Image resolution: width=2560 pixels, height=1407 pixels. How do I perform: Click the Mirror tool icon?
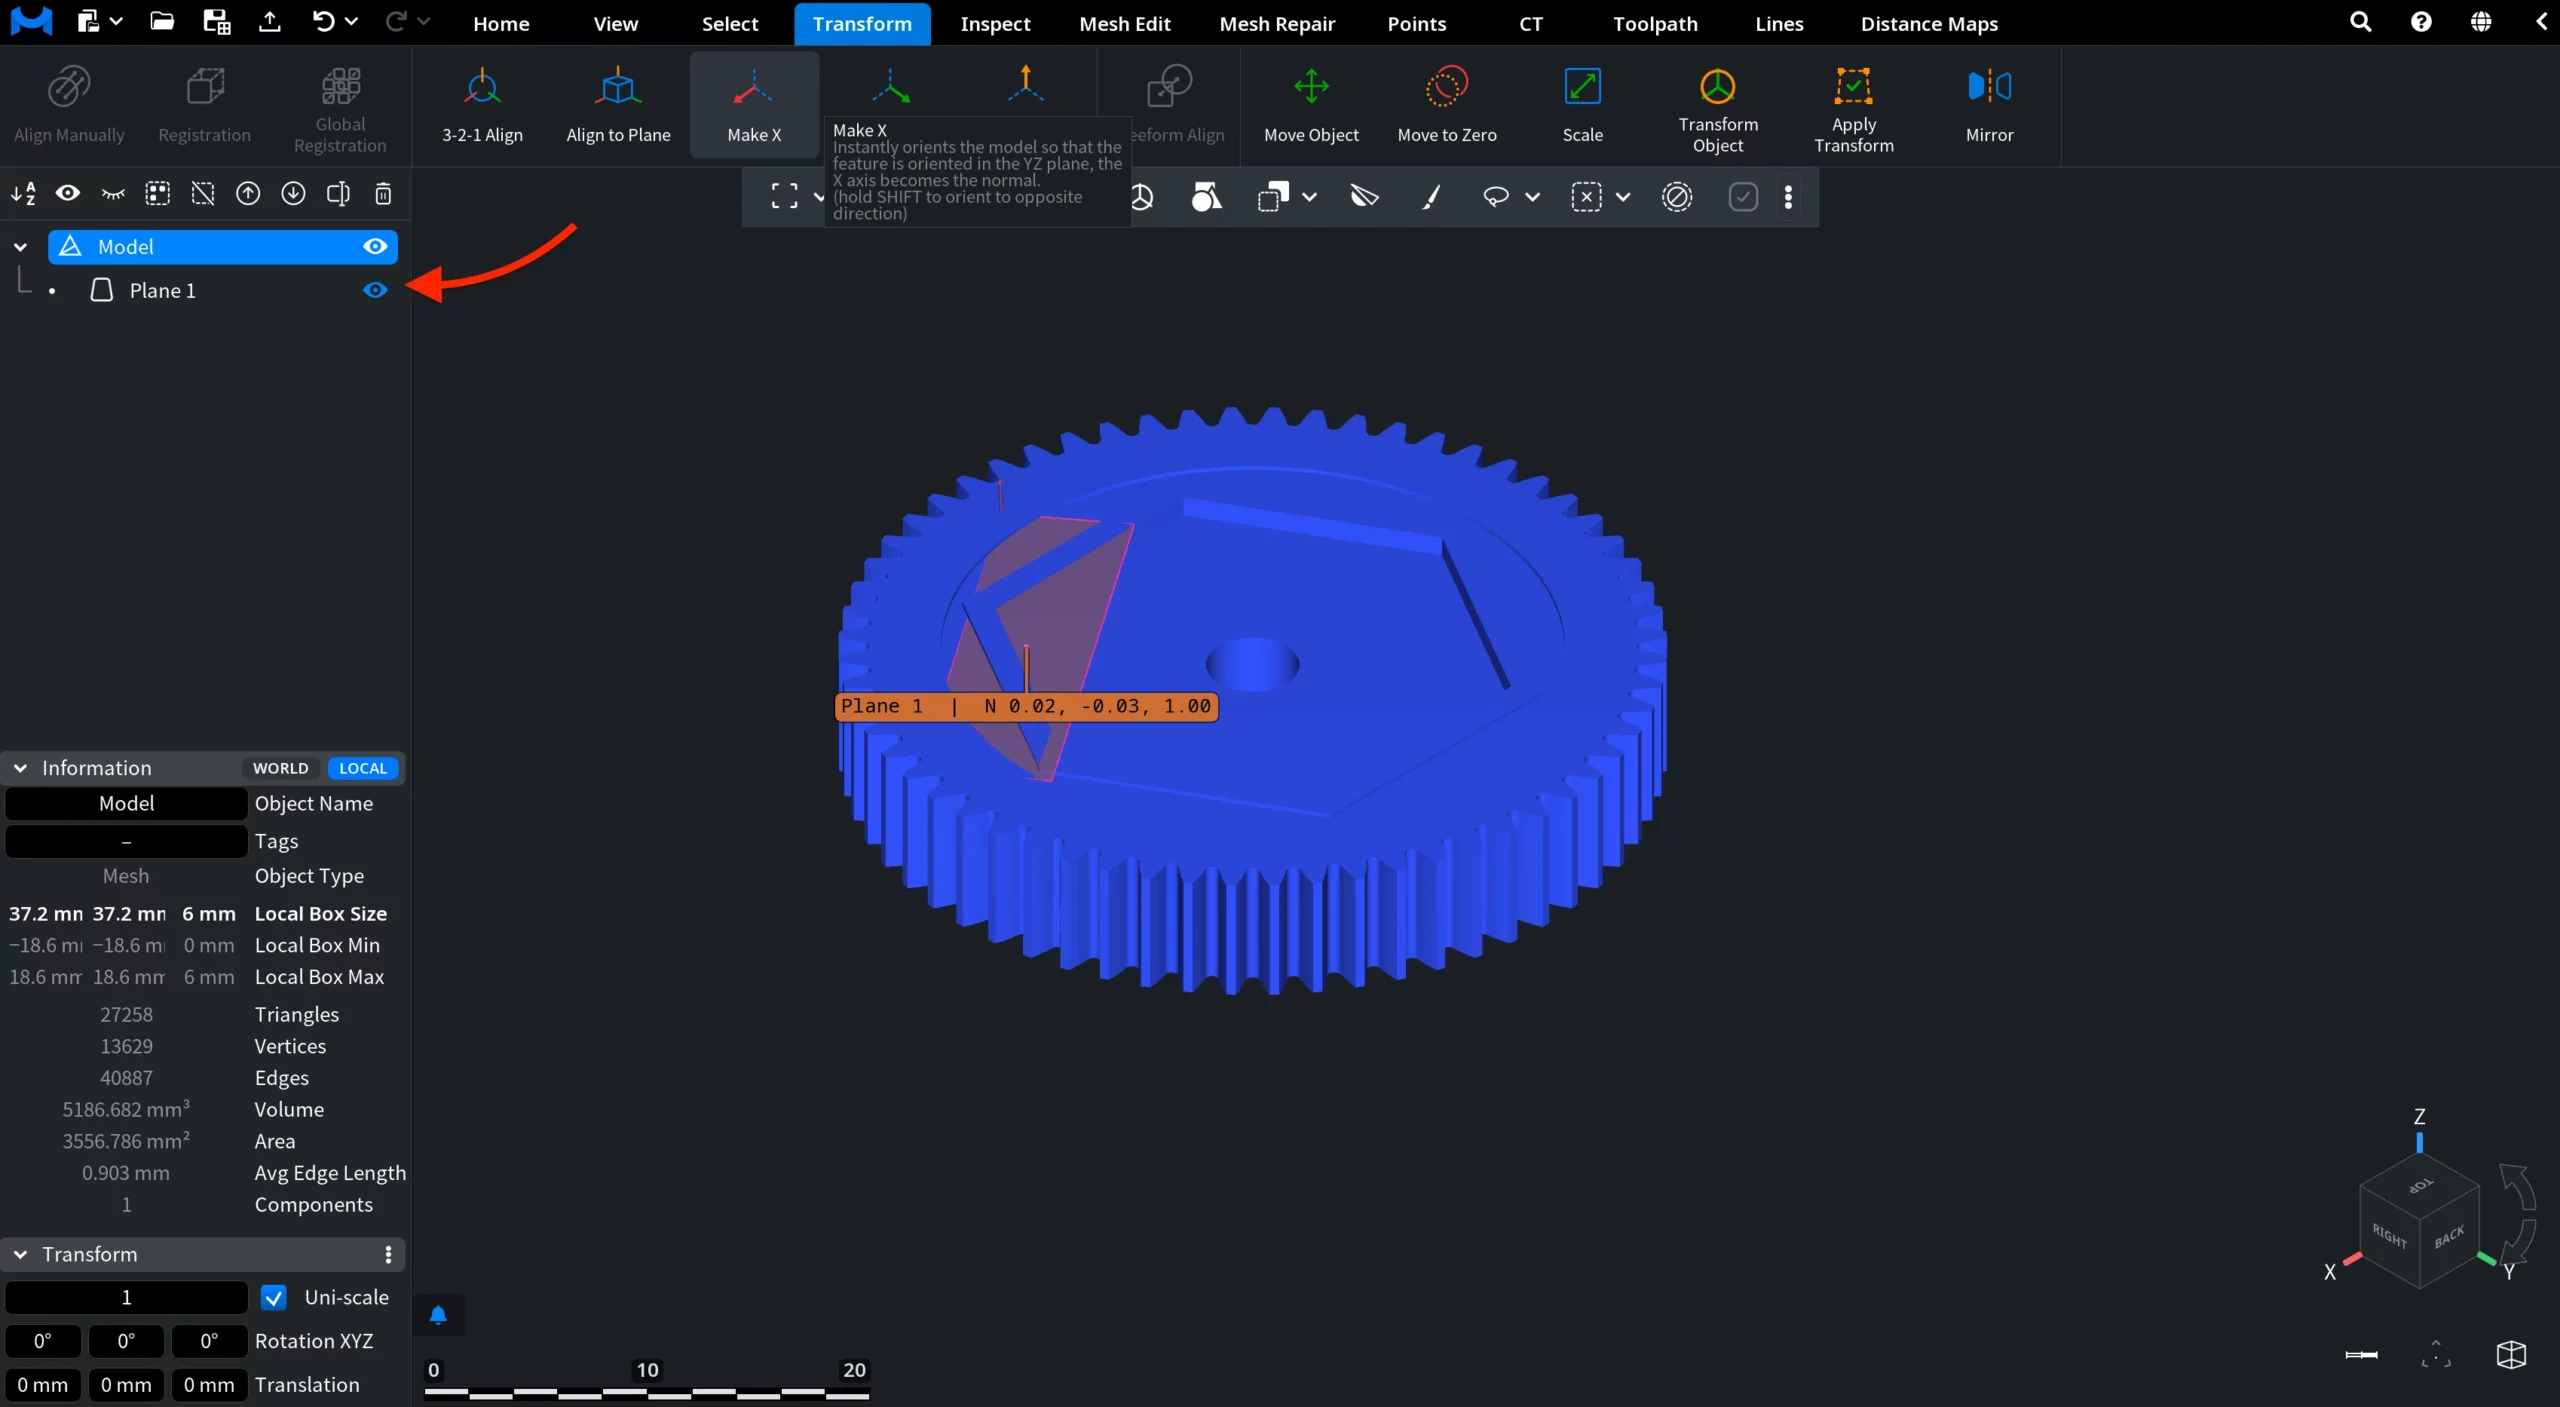point(1989,87)
